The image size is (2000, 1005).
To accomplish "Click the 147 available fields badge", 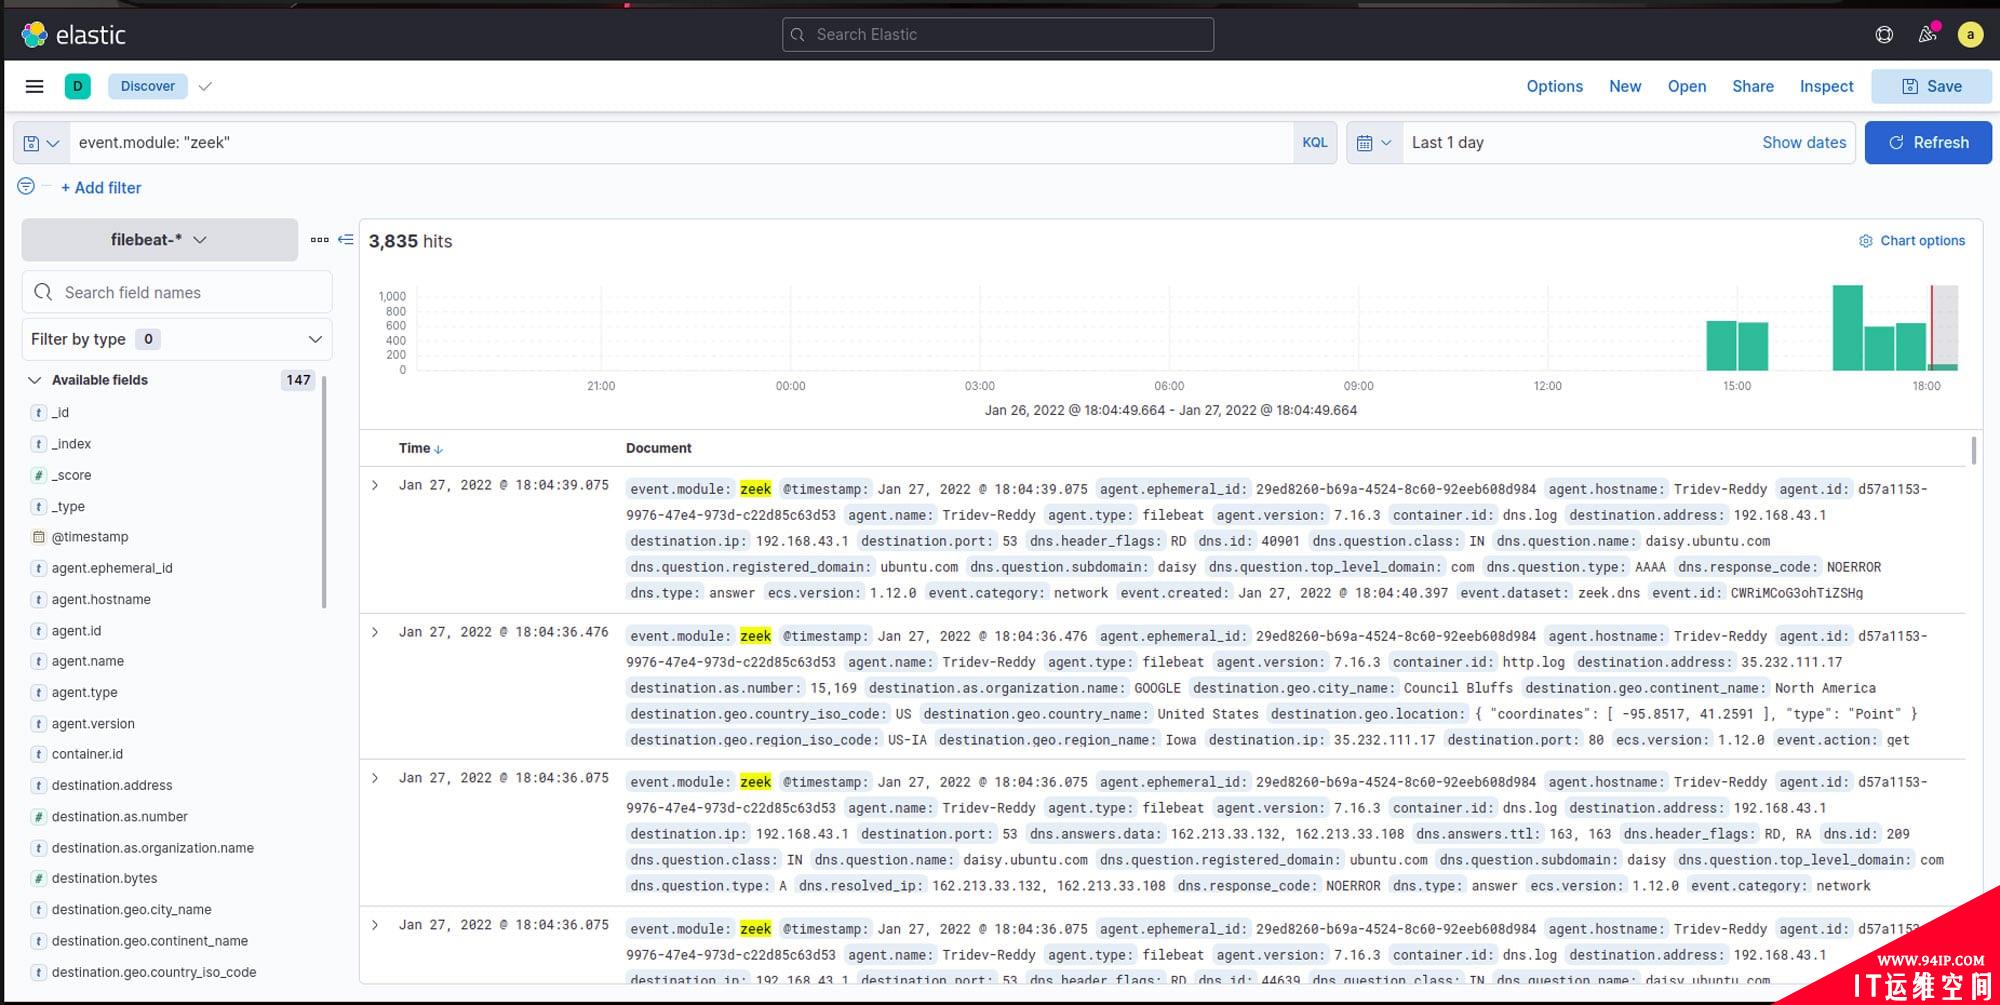I will [x=298, y=380].
